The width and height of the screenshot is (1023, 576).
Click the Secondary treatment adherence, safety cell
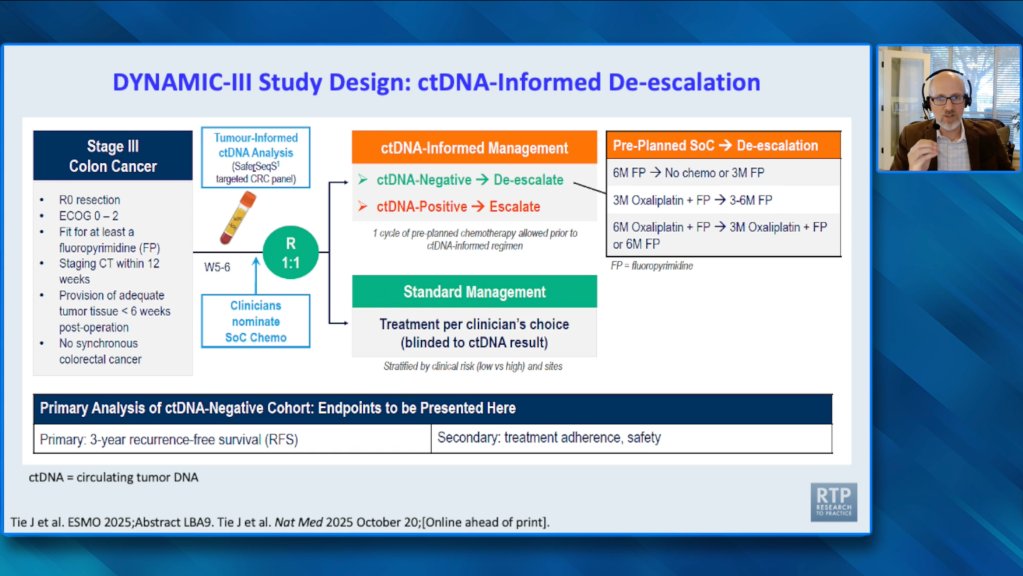click(632, 438)
